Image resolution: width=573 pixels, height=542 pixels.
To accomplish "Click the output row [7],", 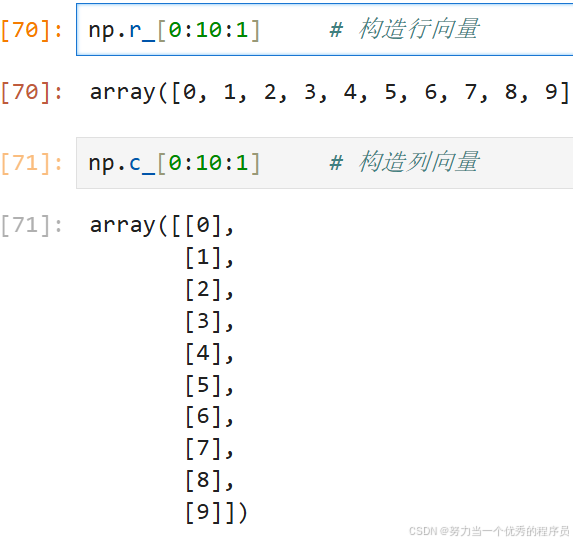I will tap(209, 448).
